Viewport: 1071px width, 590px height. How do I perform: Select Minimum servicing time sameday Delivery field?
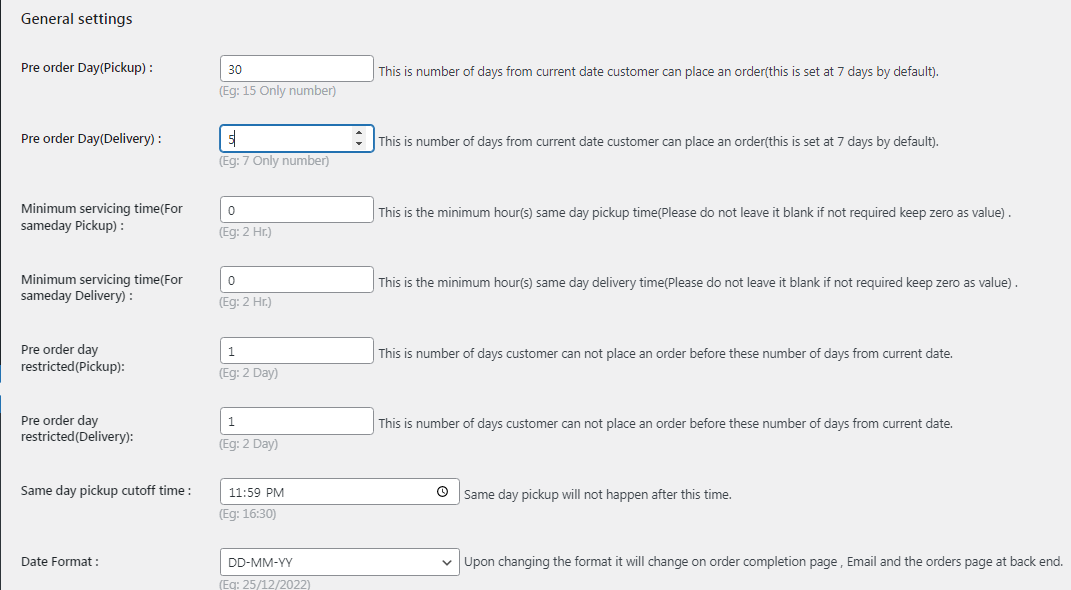296,280
